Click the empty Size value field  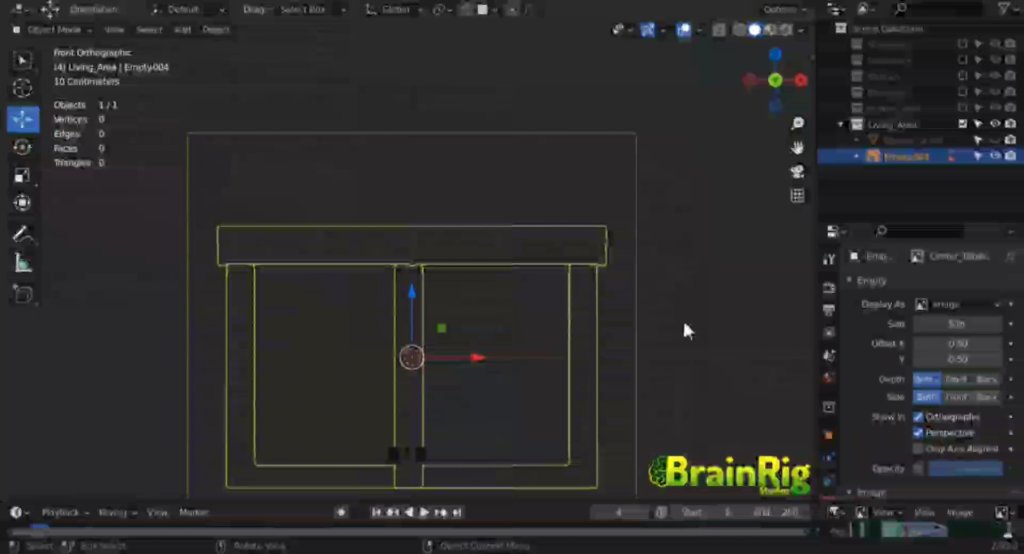point(957,323)
